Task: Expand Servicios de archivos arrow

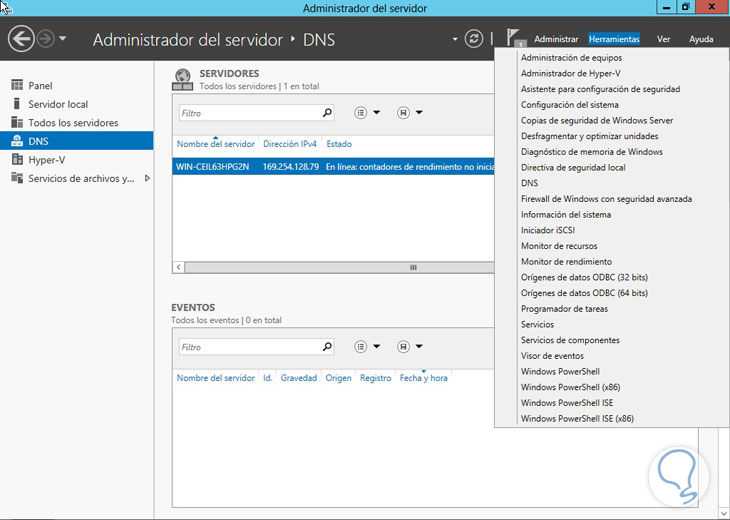Action: [147, 178]
